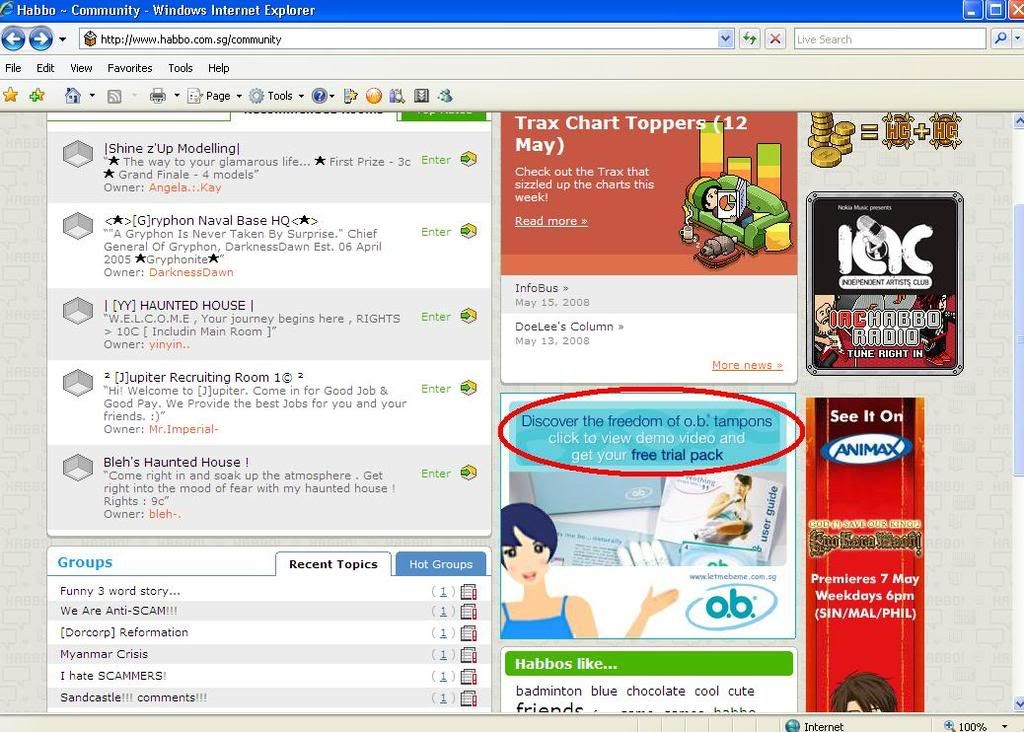1024x732 pixels.
Task: Click Enter arrow icon for Jupiter Recruiting Room
Action: coord(468,388)
